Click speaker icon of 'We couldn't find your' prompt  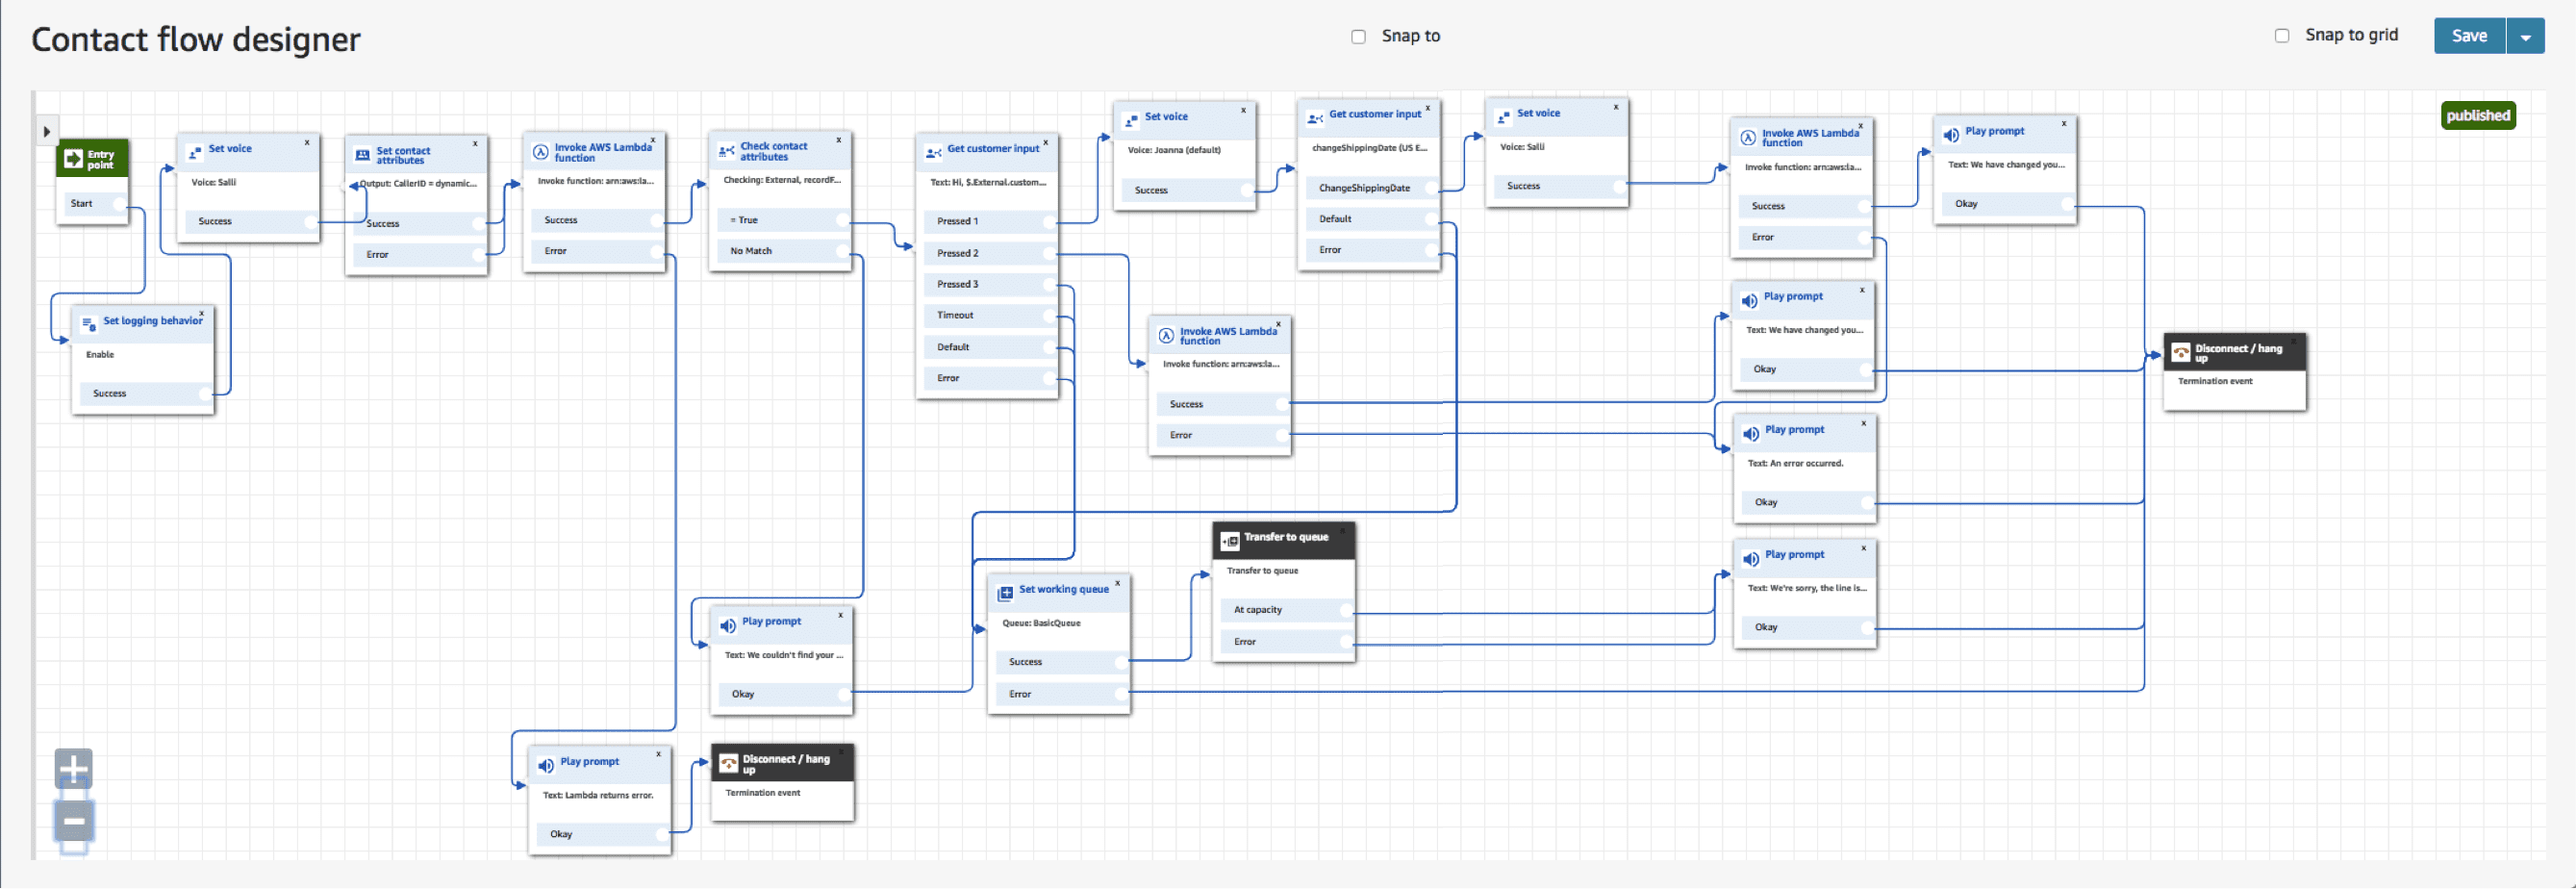tap(728, 626)
